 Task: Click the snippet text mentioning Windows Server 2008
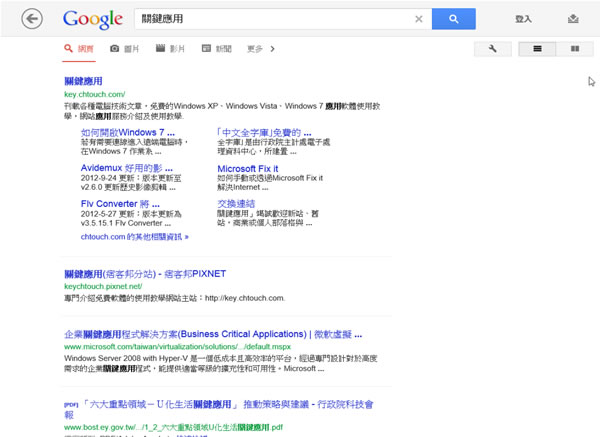tap(221, 364)
